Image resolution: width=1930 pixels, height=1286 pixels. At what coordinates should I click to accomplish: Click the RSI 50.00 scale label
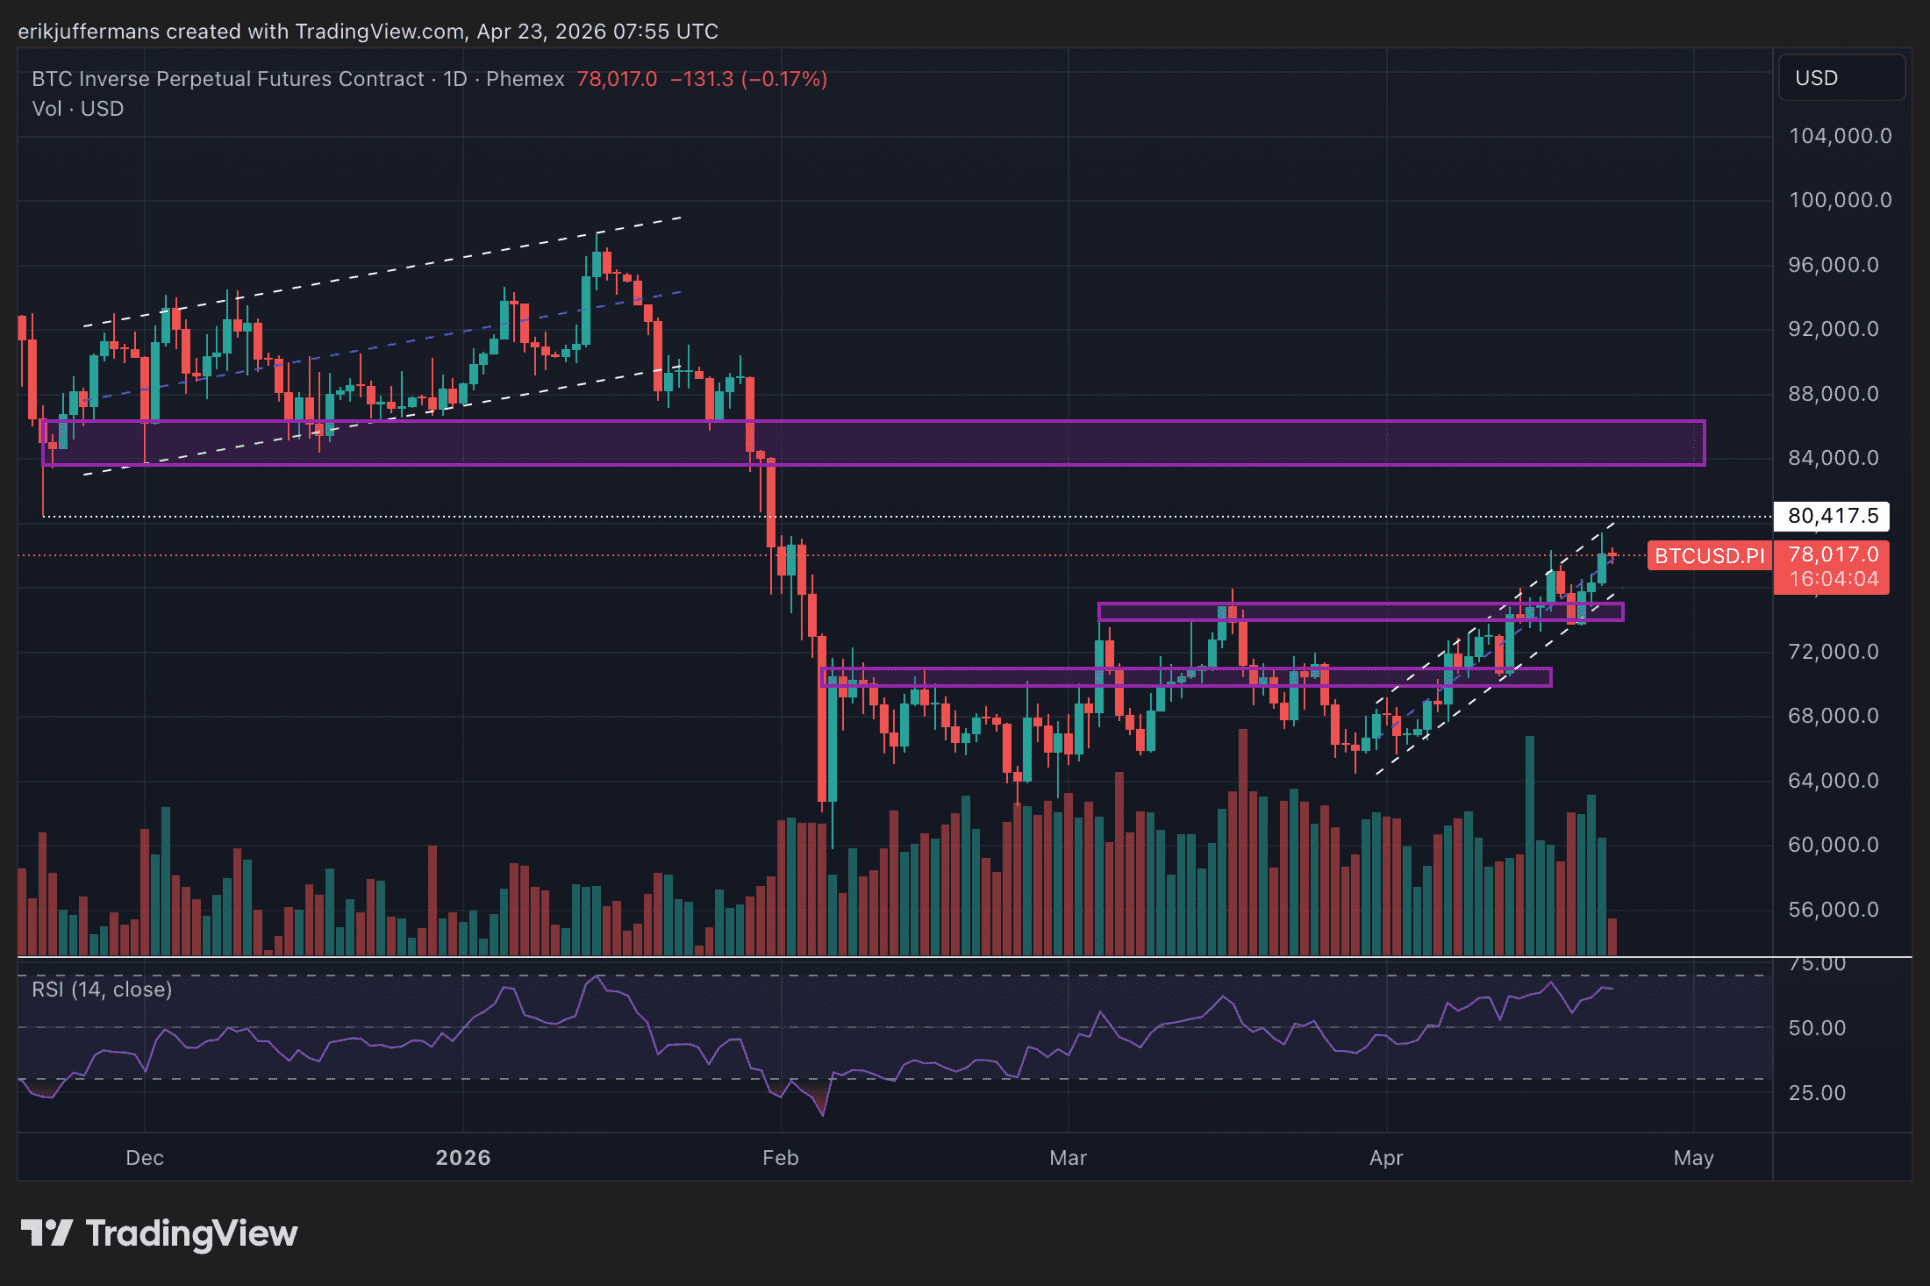[1817, 1028]
